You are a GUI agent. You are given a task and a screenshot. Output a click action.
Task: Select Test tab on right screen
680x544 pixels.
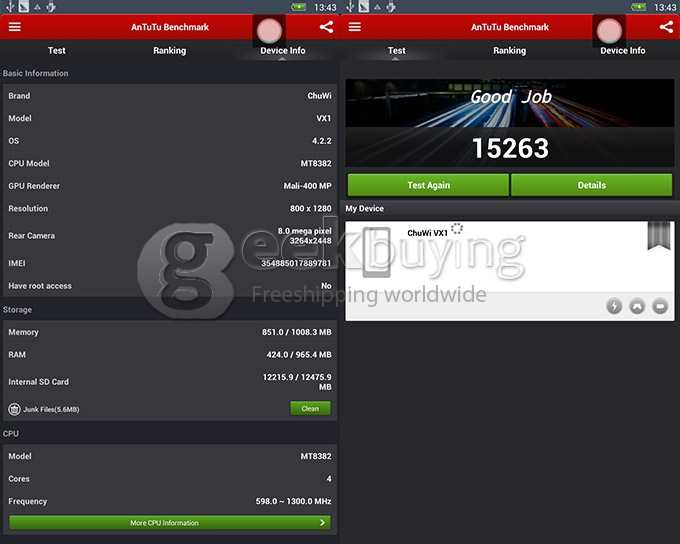point(396,51)
